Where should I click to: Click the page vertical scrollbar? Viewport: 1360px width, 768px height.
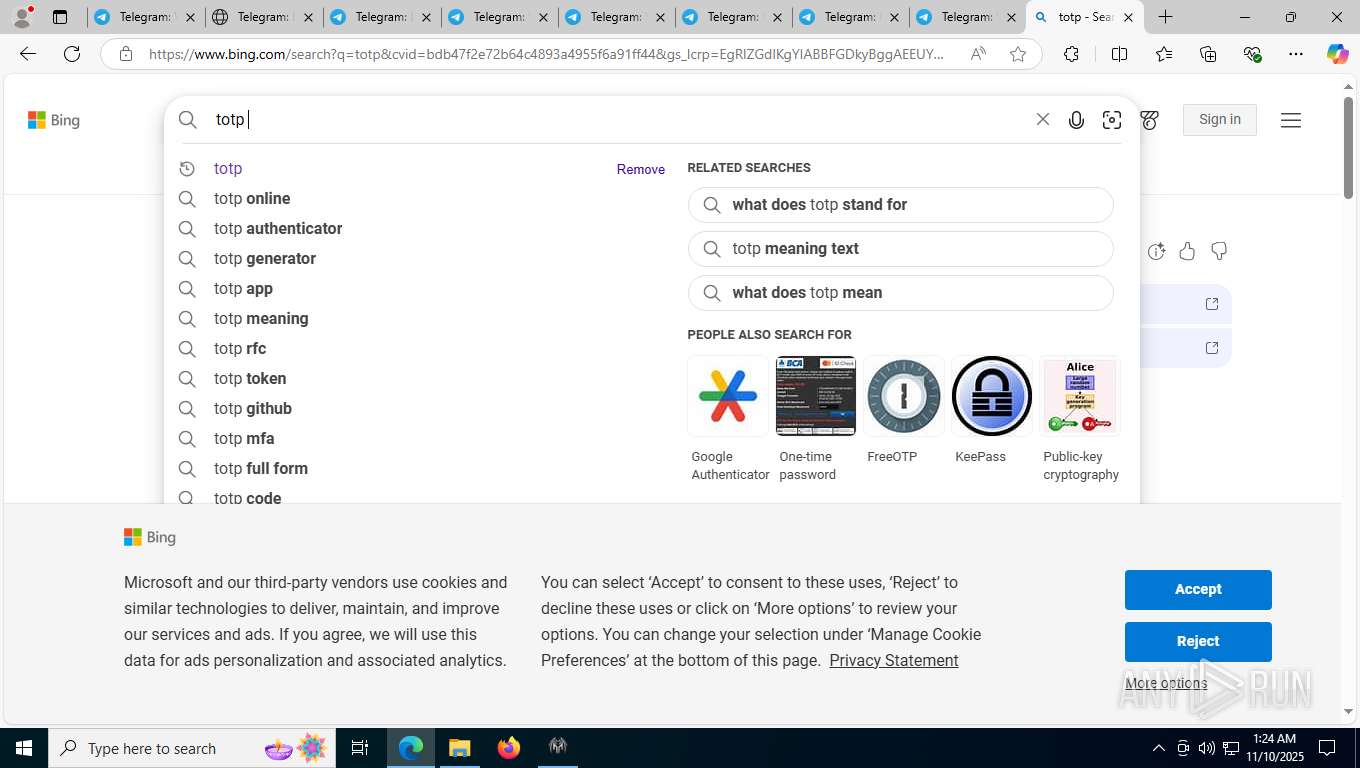1348,150
